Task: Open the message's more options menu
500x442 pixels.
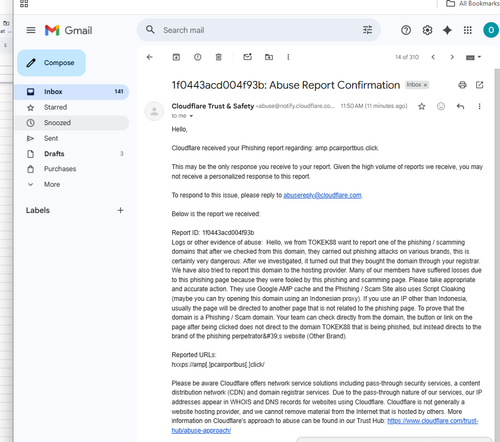Action: point(479,106)
